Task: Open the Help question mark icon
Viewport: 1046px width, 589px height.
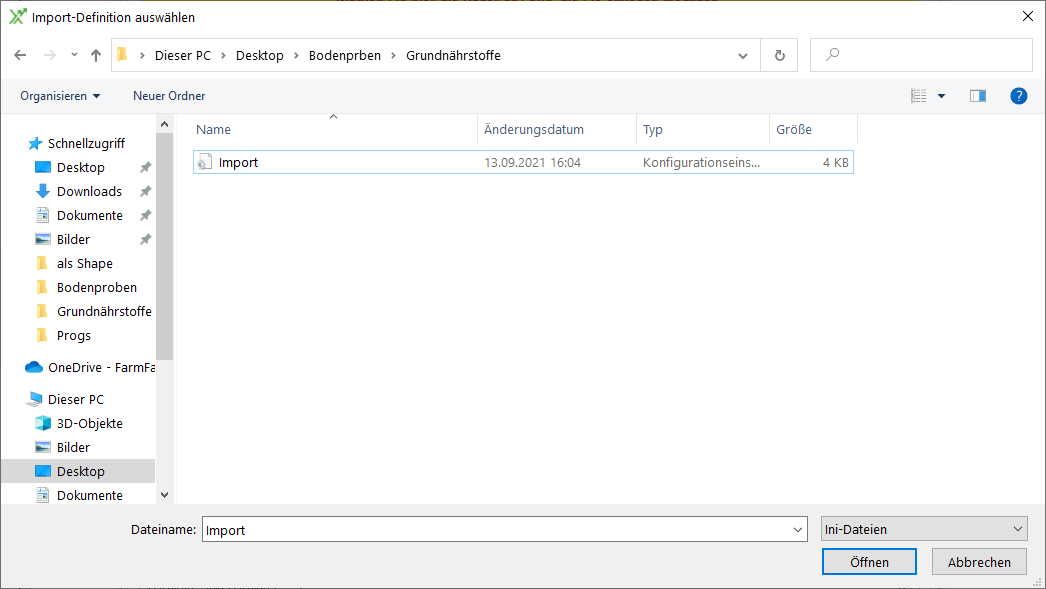Action: [x=1018, y=96]
